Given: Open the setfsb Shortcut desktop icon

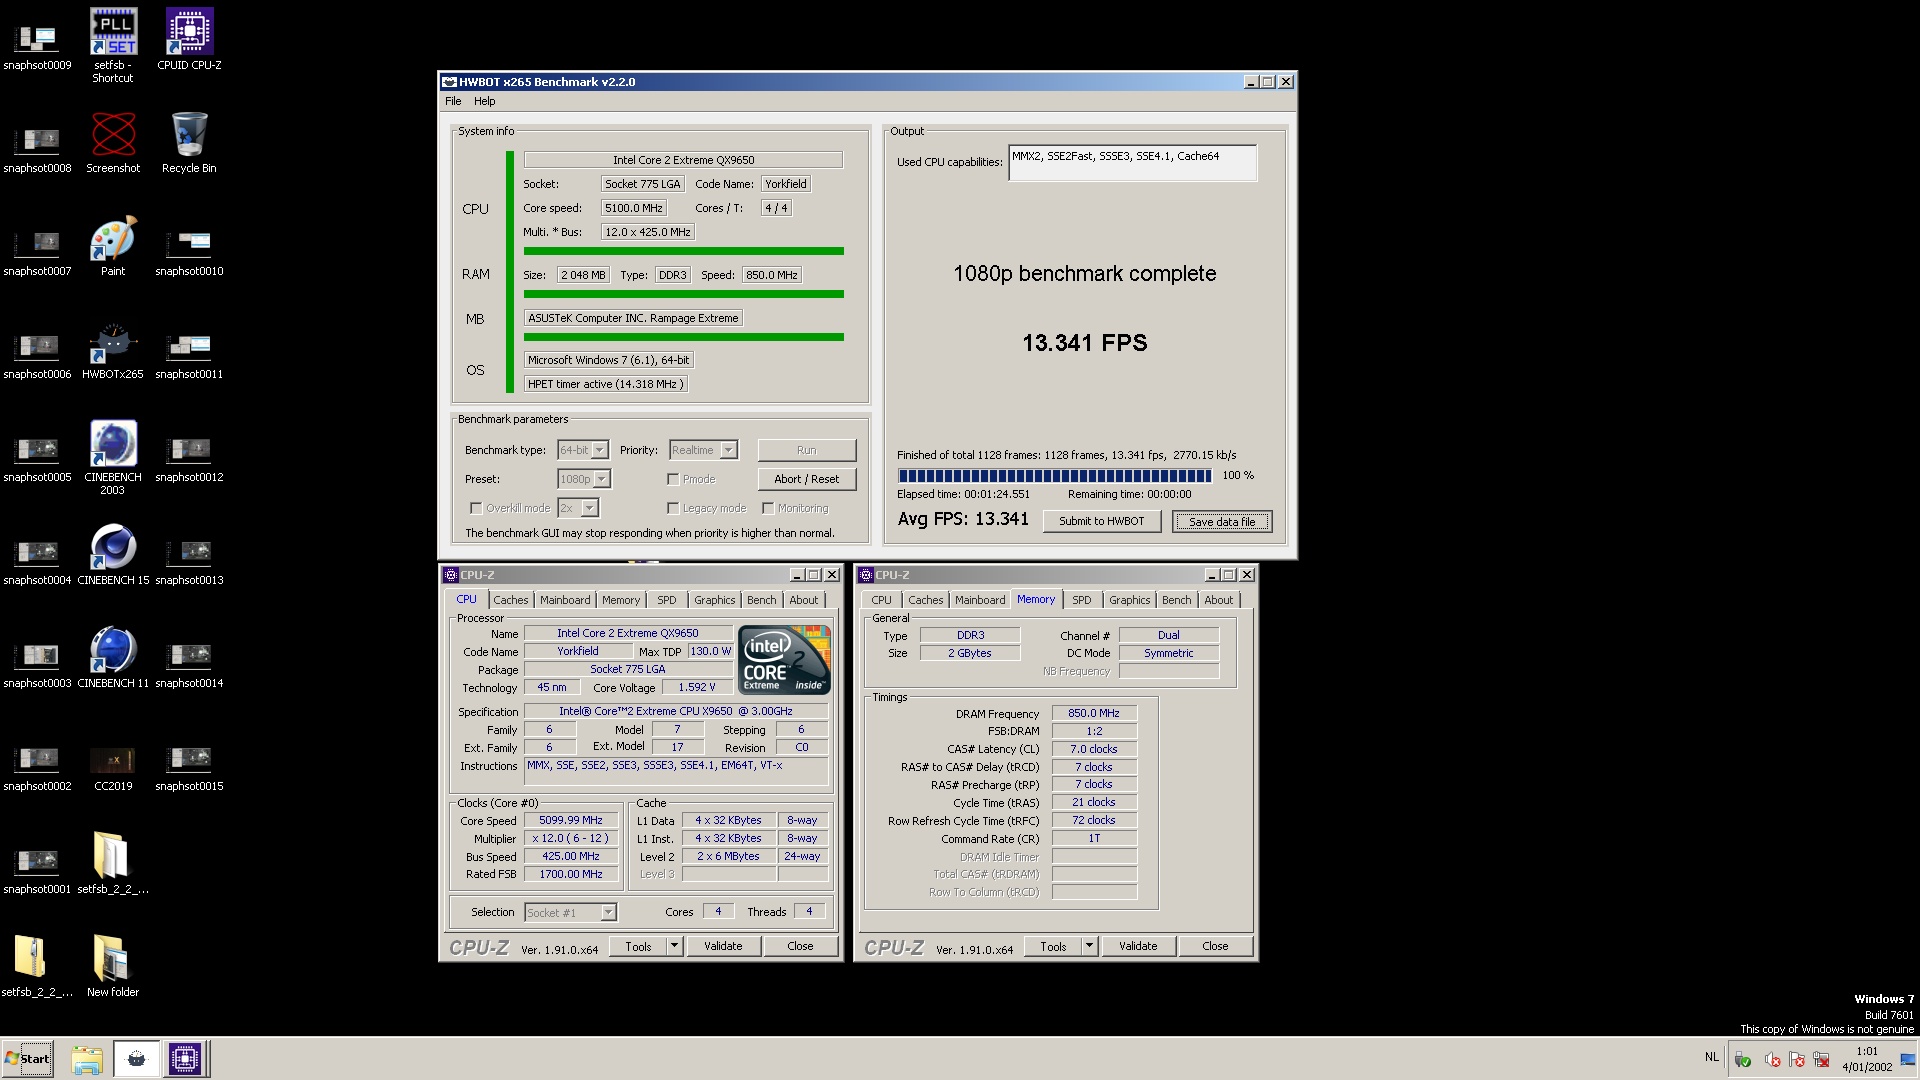Looking at the screenshot, I should click(x=113, y=45).
